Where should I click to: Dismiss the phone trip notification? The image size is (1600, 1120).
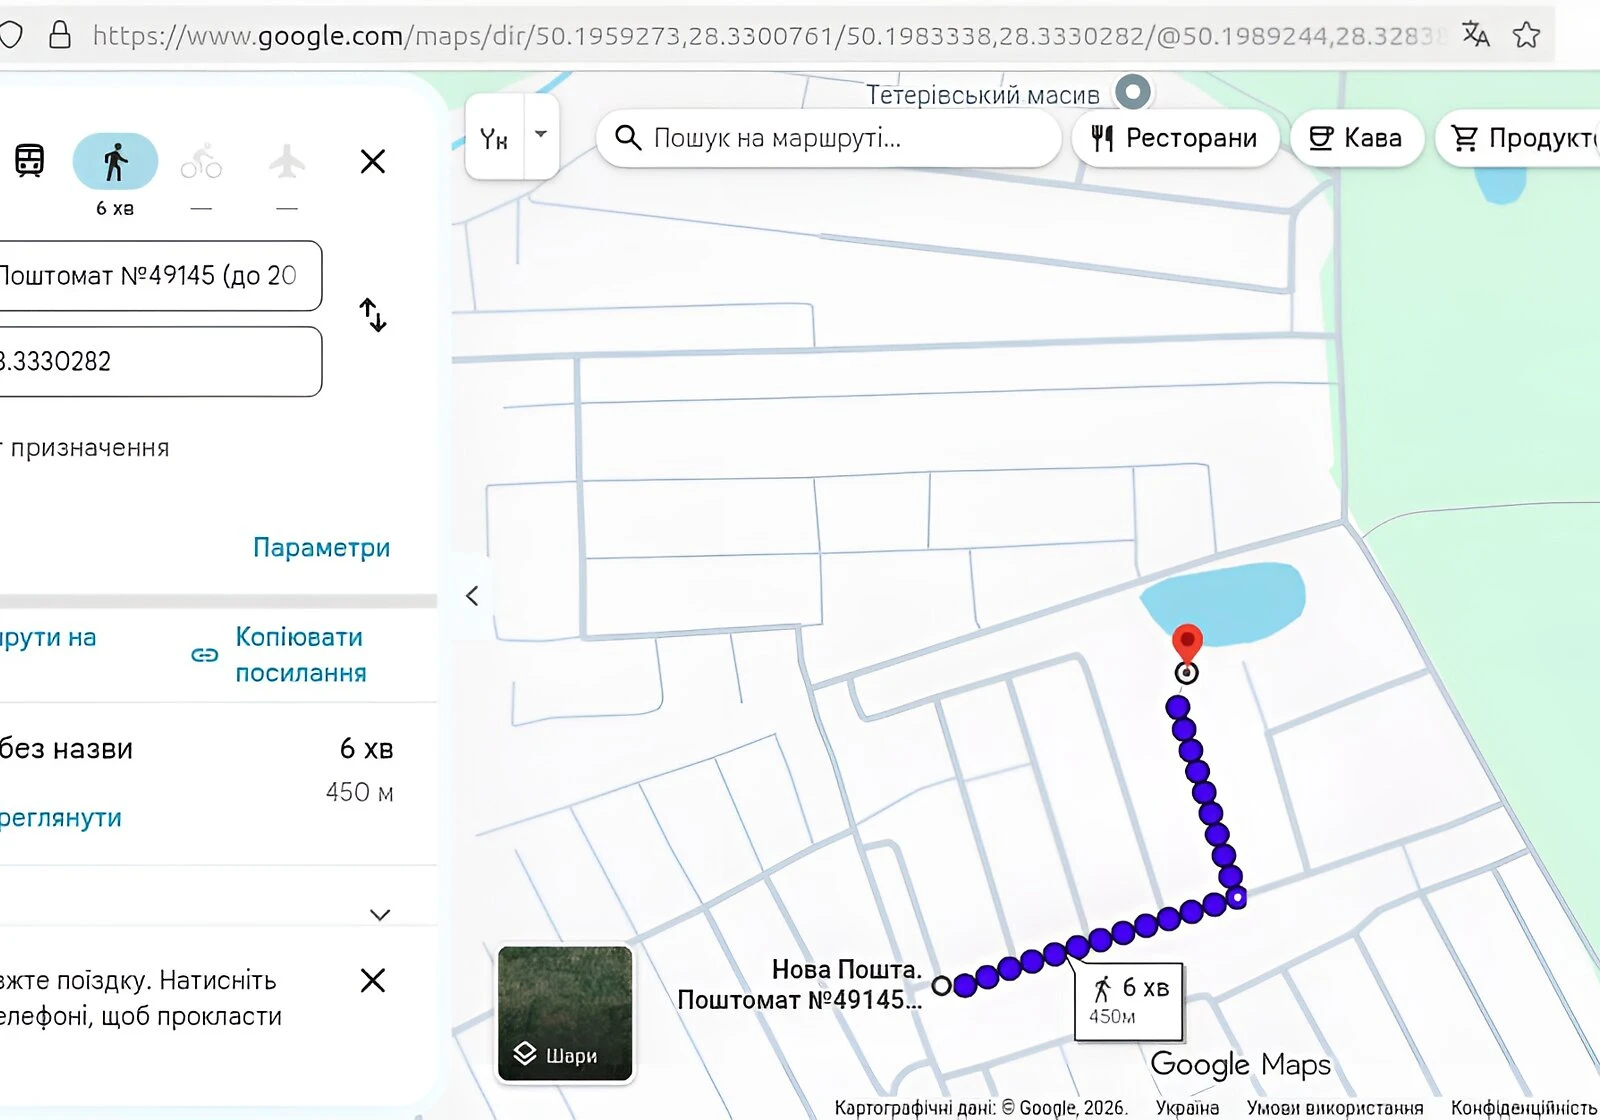pyautogui.click(x=373, y=980)
